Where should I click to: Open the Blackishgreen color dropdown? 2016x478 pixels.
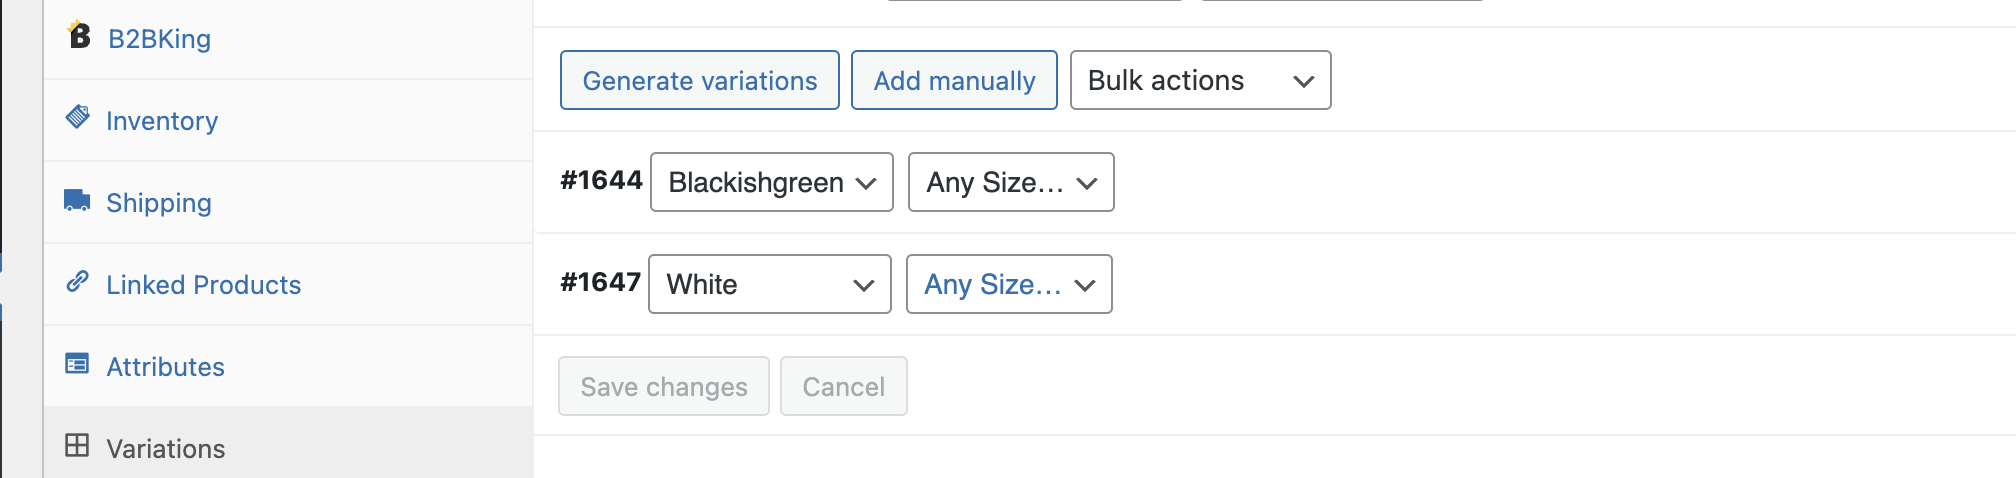click(771, 182)
